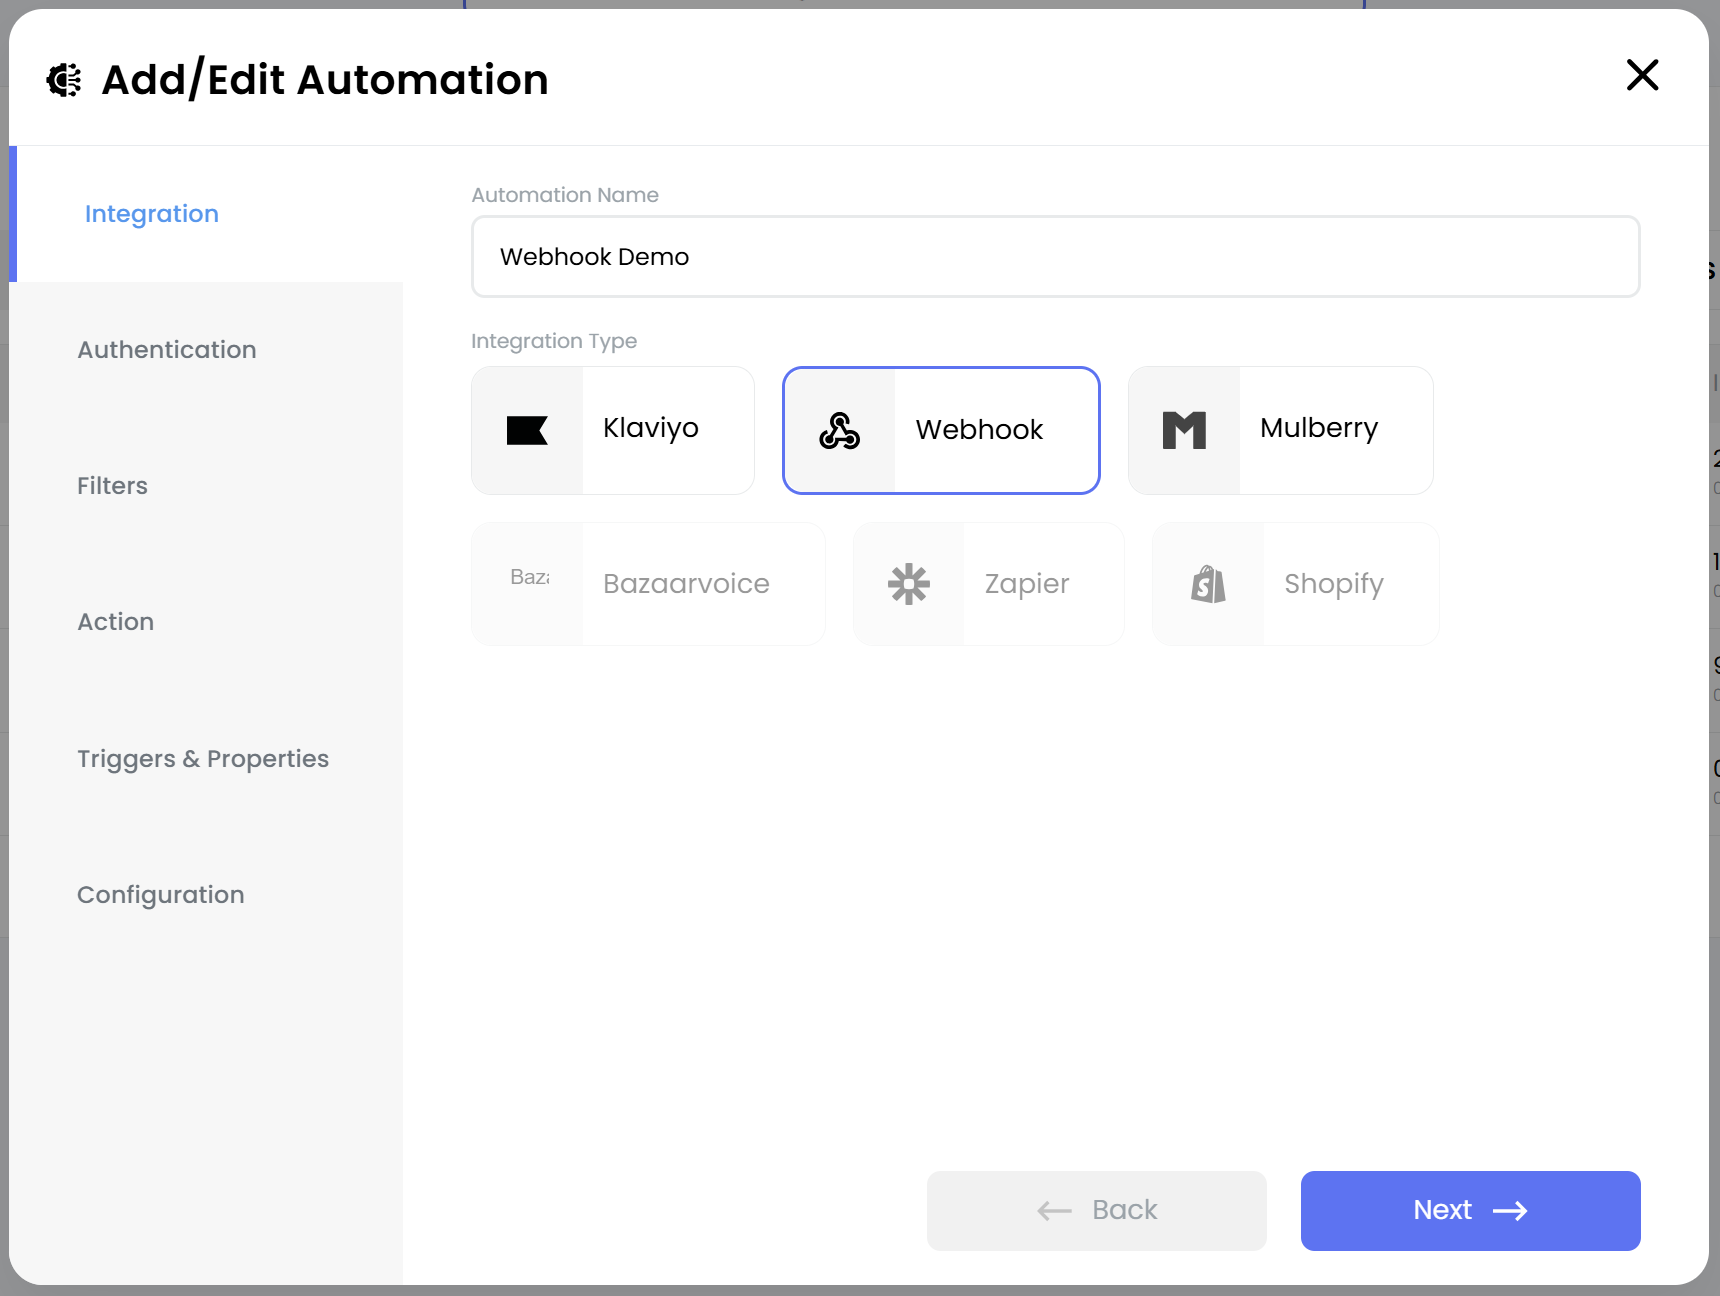
Task: Select Klaviyo integration type
Action: pyautogui.click(x=613, y=430)
